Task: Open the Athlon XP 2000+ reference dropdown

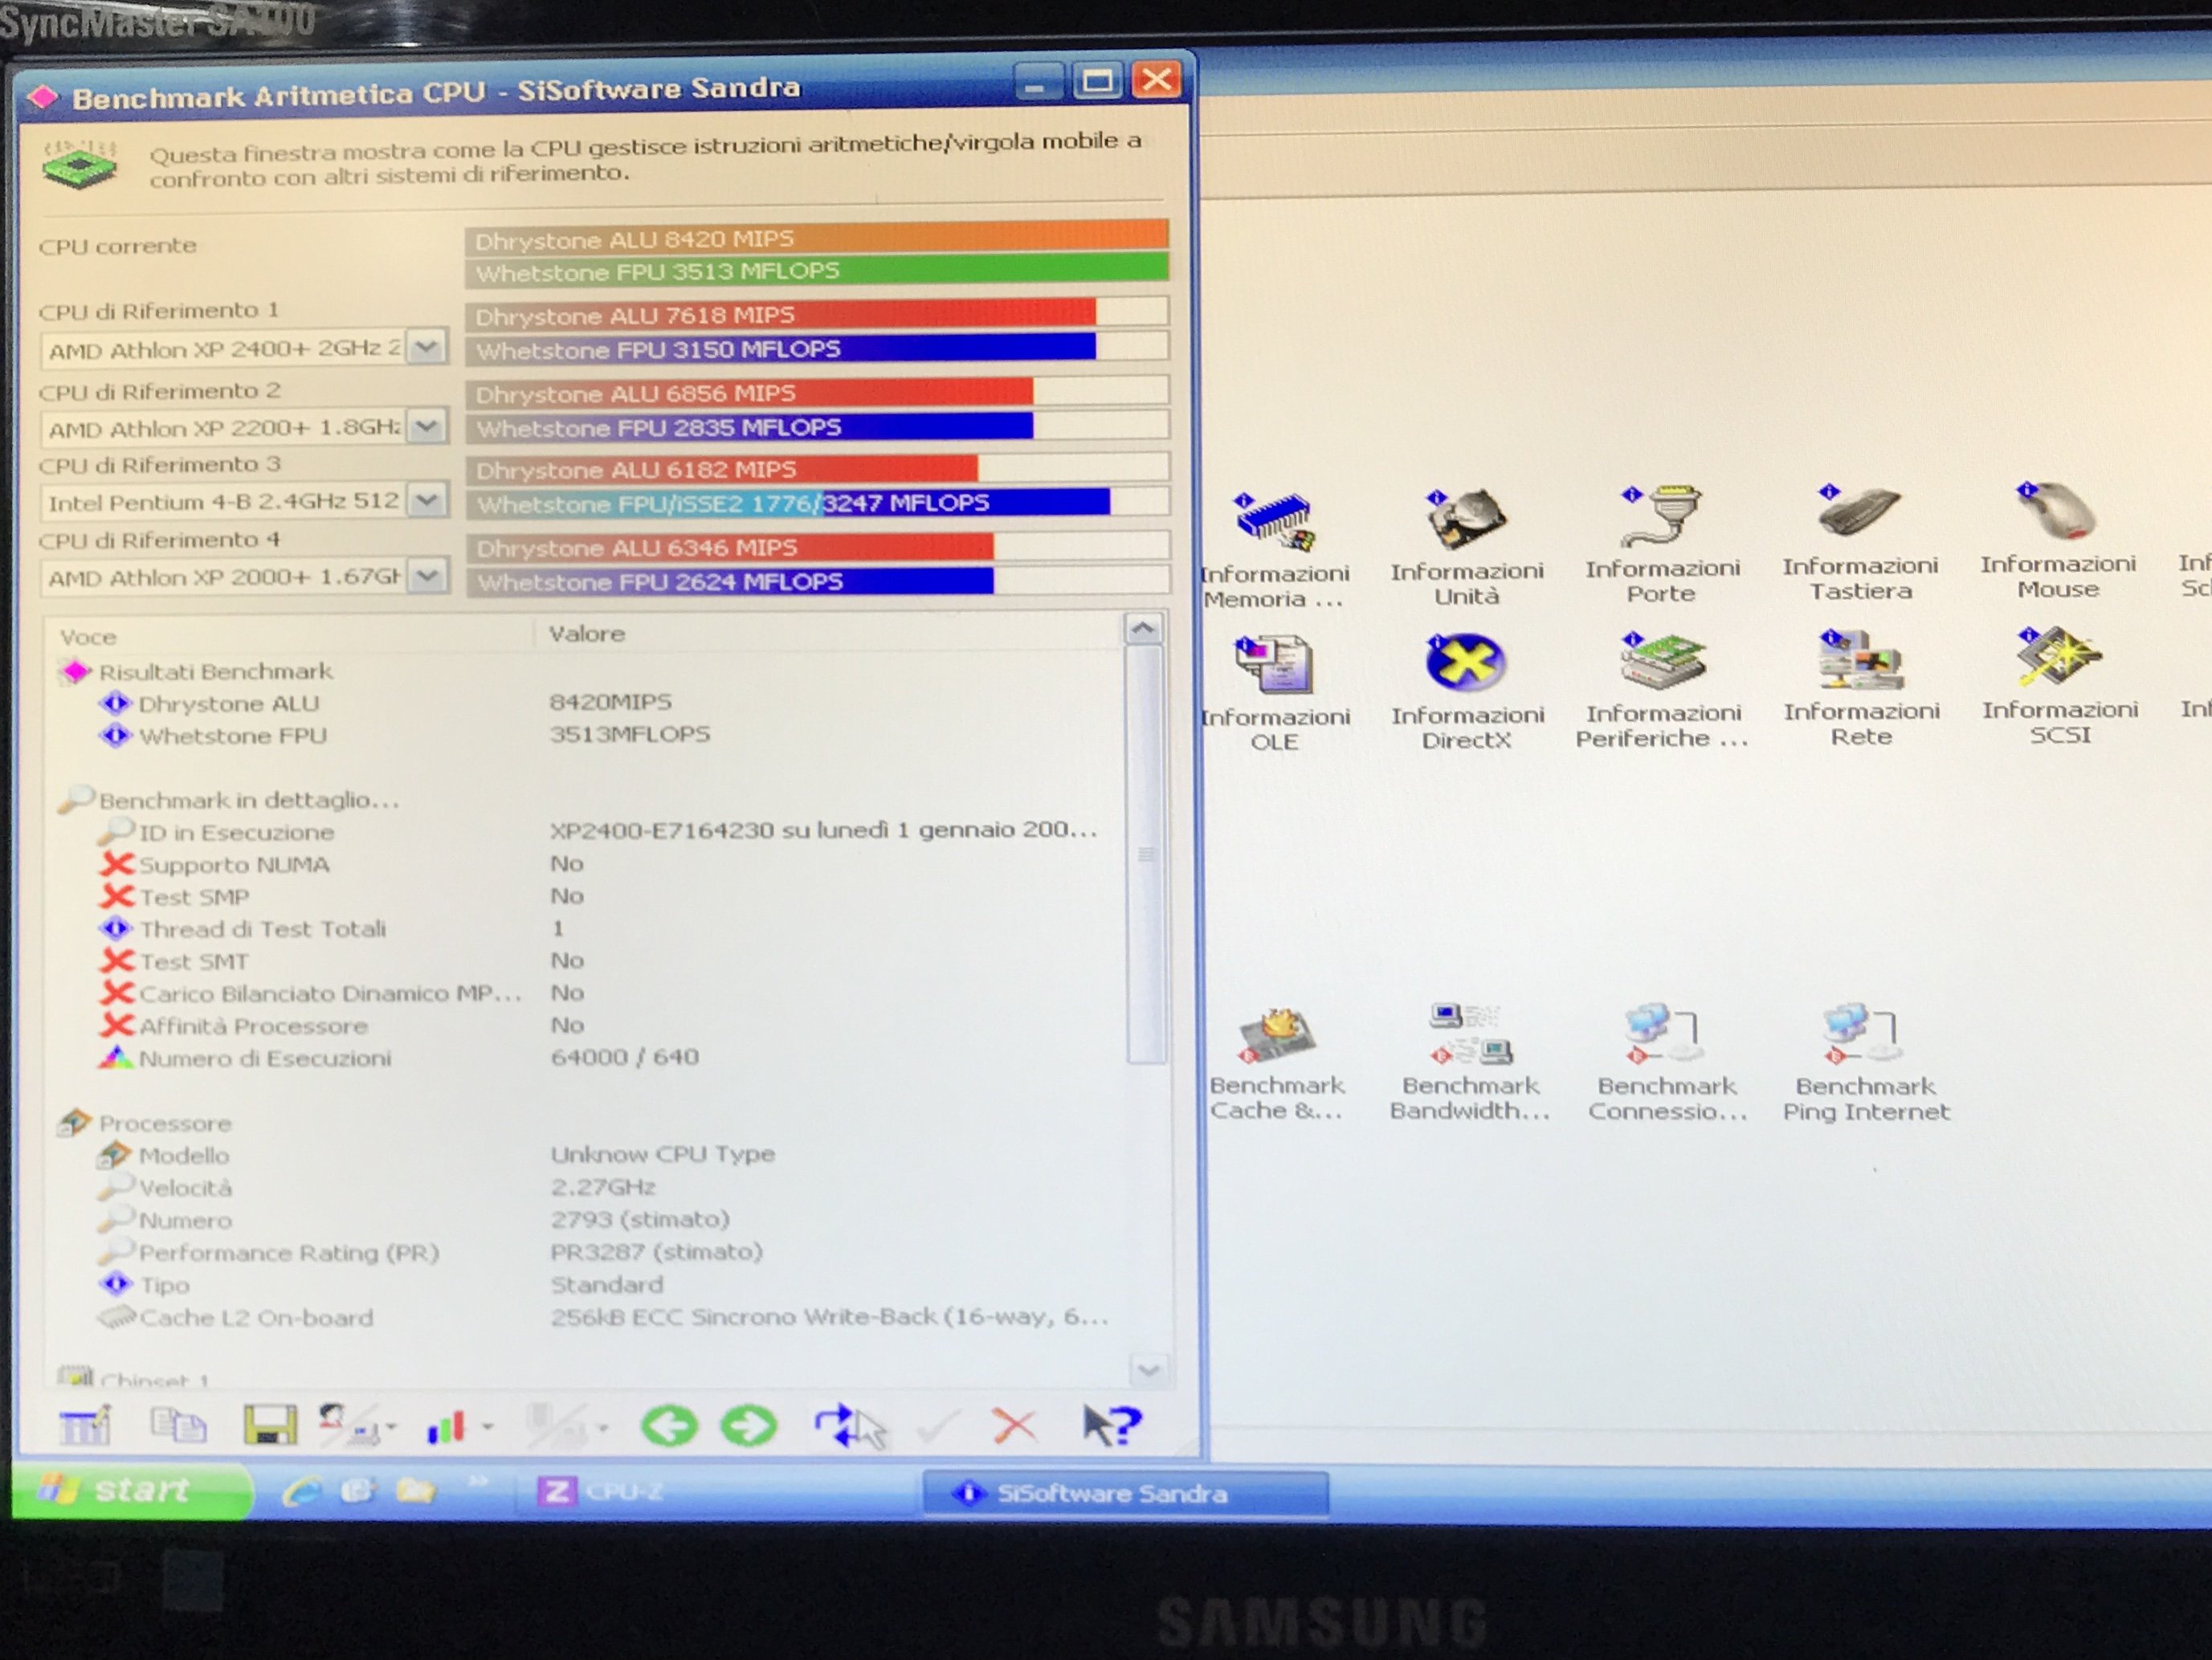Action: [x=427, y=576]
